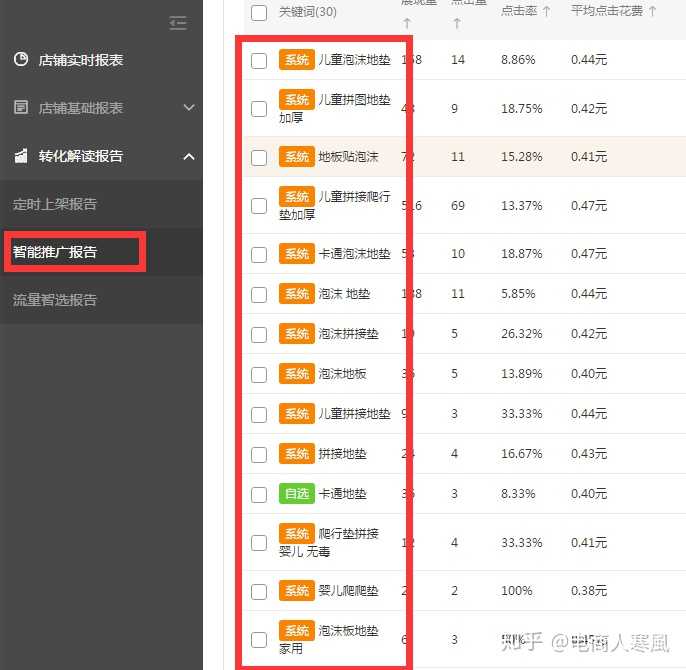Screen dimensions: 686x670
Task: Check the box for 儿童拼图地垫加厚
Action: 259,109
